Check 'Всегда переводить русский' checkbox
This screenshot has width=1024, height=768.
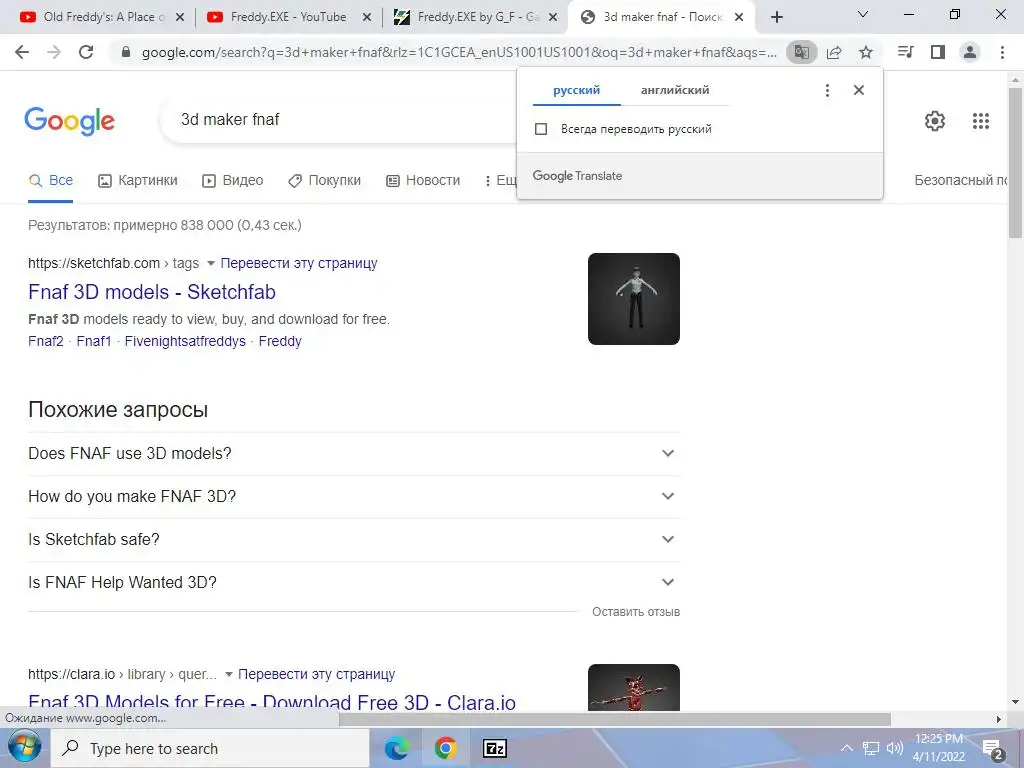tap(541, 129)
